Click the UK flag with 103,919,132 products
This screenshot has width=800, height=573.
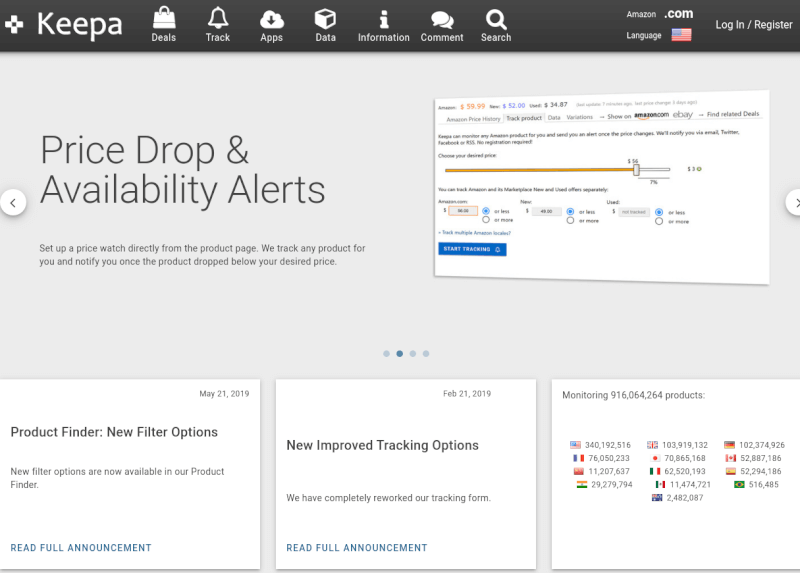653,445
